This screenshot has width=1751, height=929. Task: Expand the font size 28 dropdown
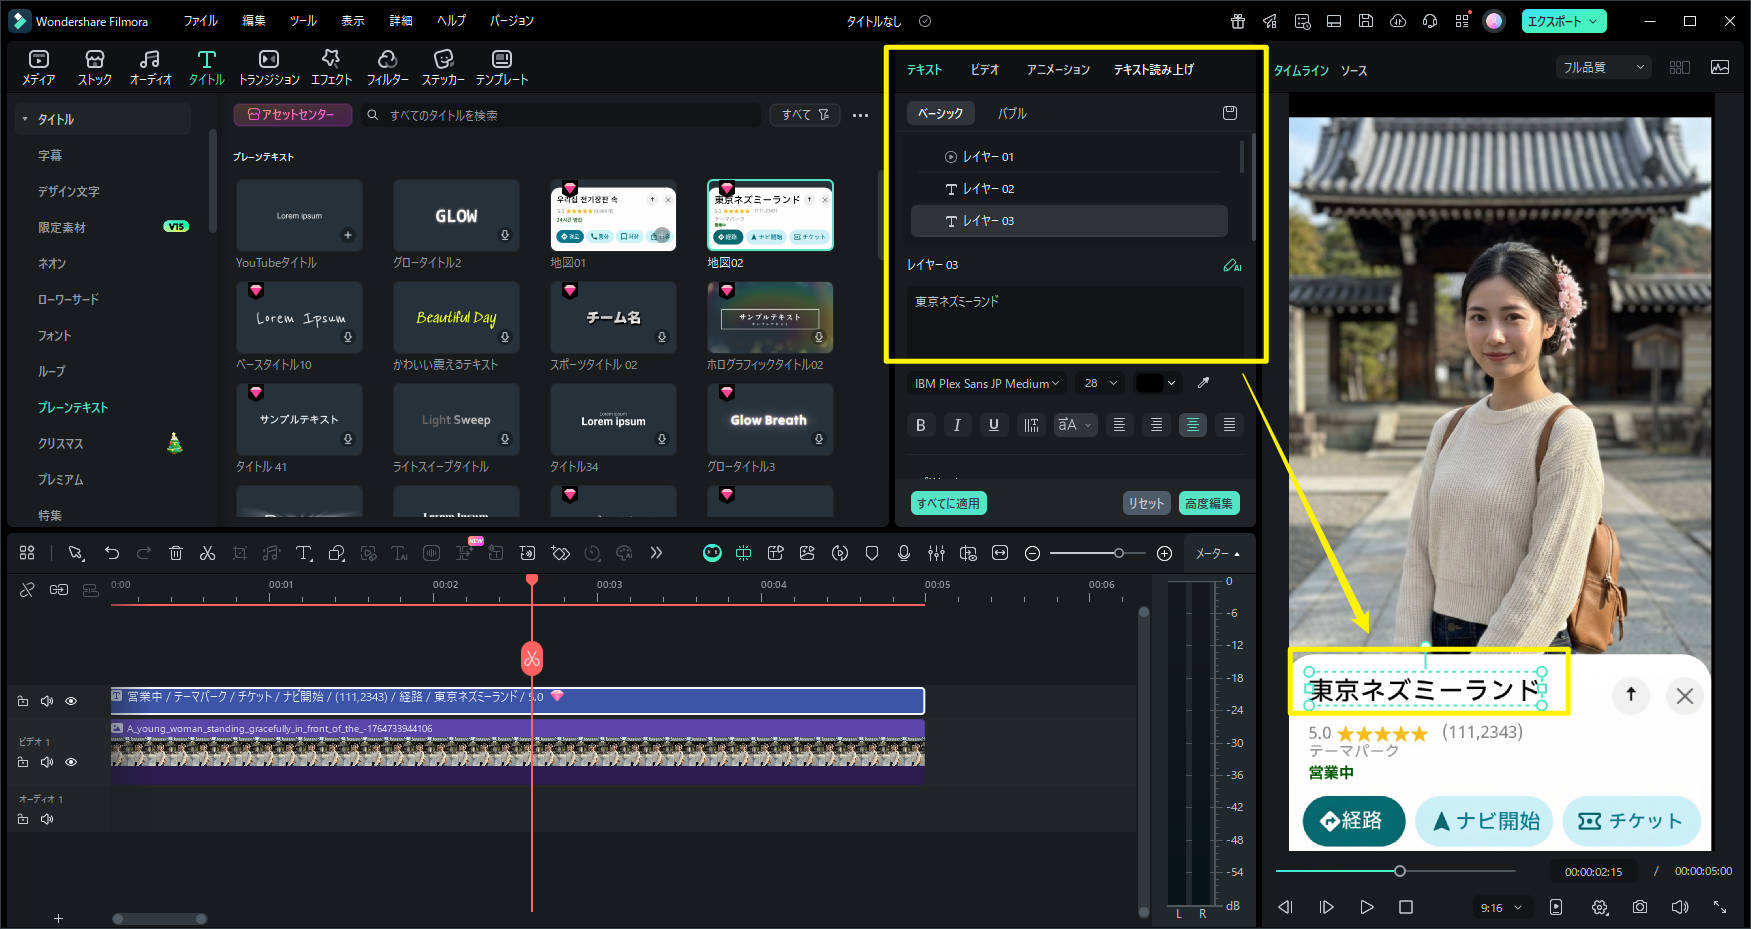[x=1100, y=383]
